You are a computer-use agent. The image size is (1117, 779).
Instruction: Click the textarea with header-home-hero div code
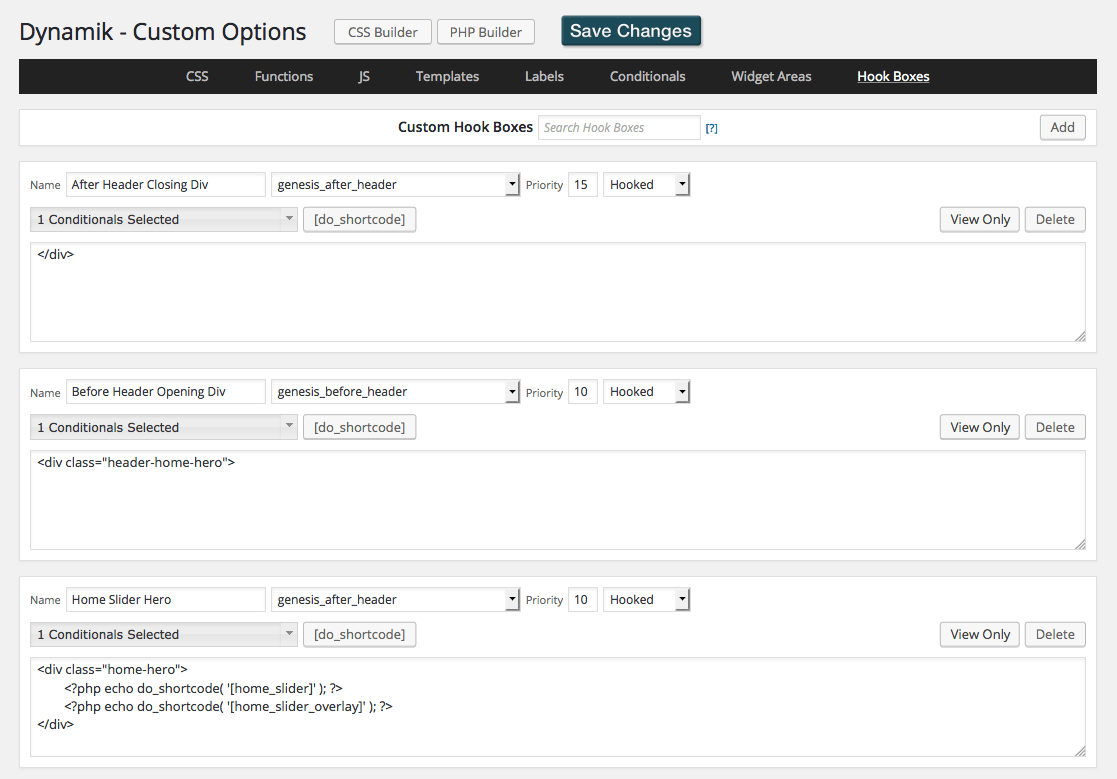(x=558, y=500)
